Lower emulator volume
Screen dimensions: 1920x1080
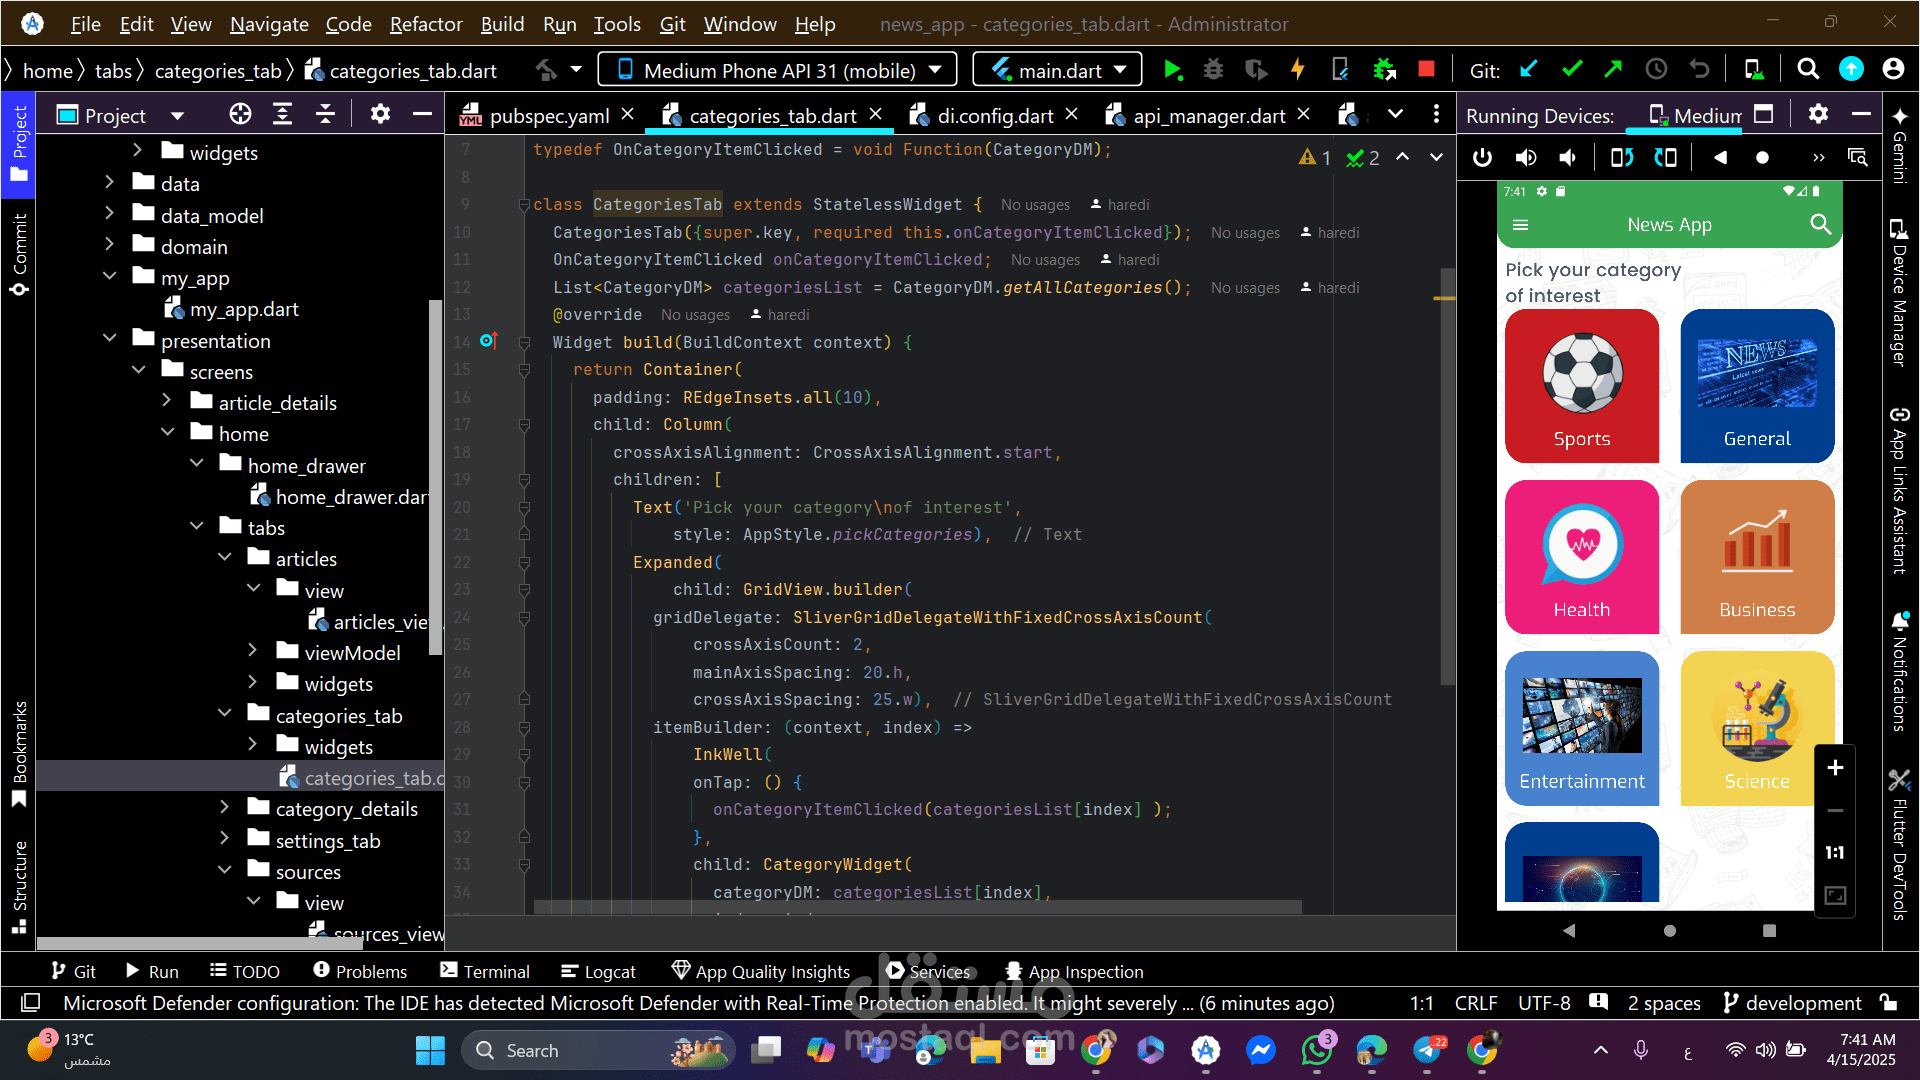pyautogui.click(x=1568, y=157)
